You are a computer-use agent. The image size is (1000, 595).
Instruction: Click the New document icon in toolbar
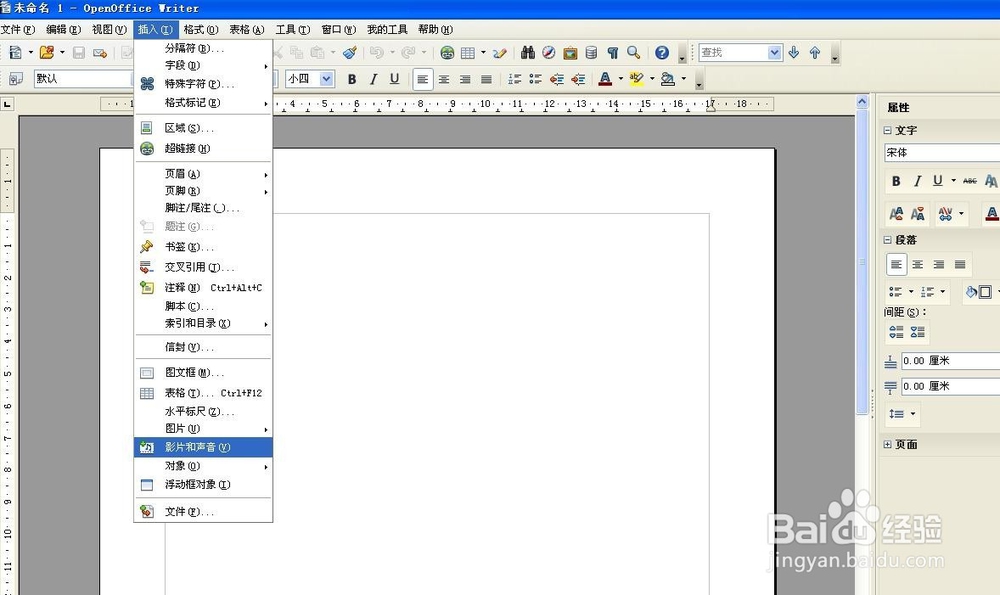tap(15, 52)
